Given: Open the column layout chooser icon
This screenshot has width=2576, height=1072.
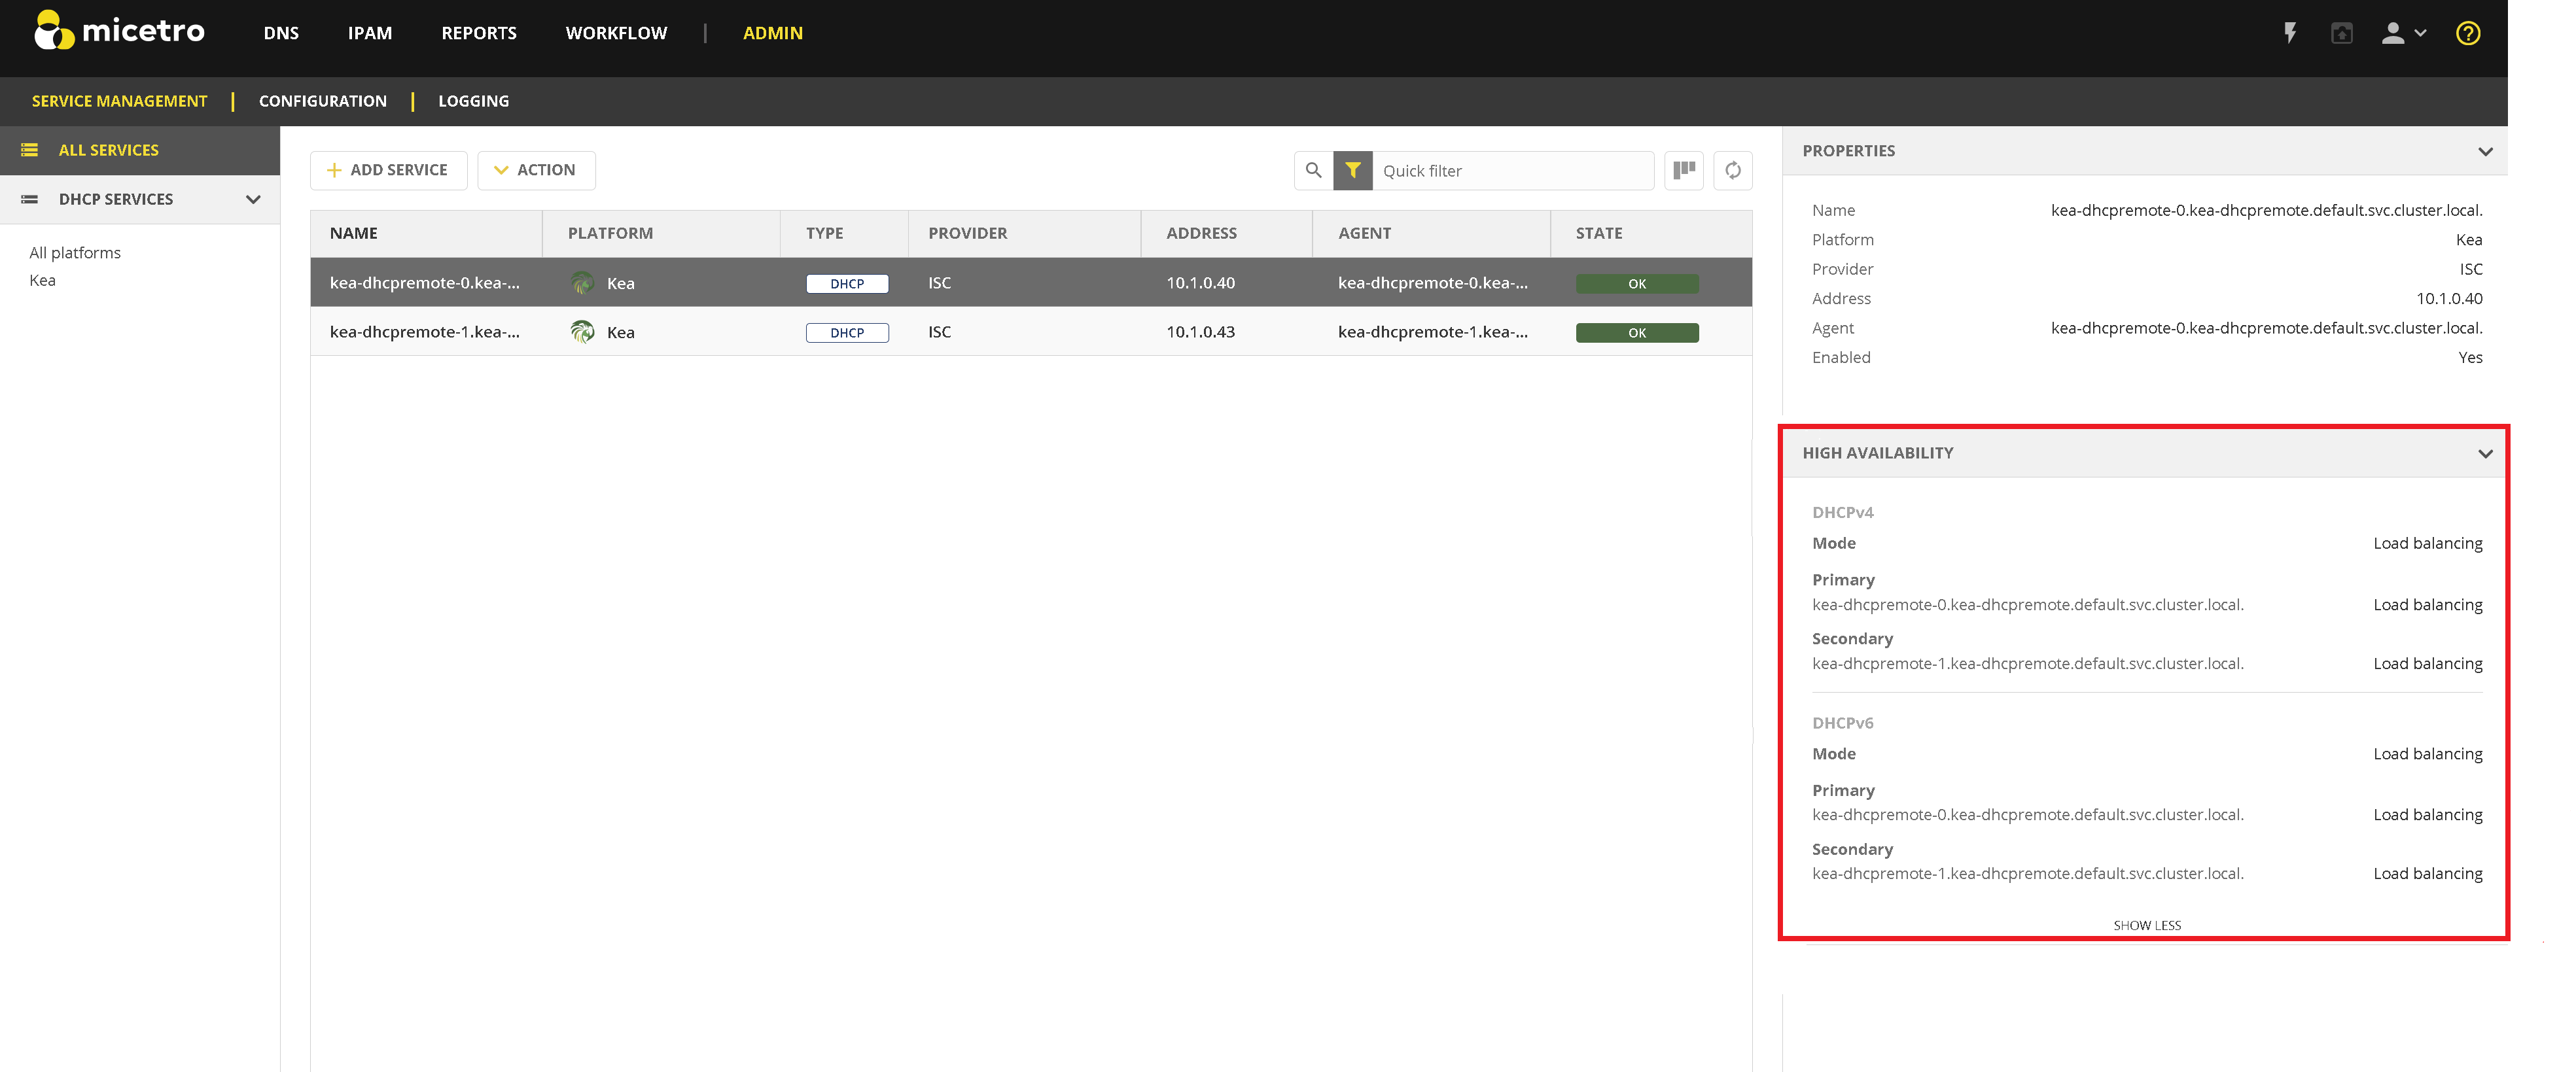Looking at the screenshot, I should coord(1684,170).
